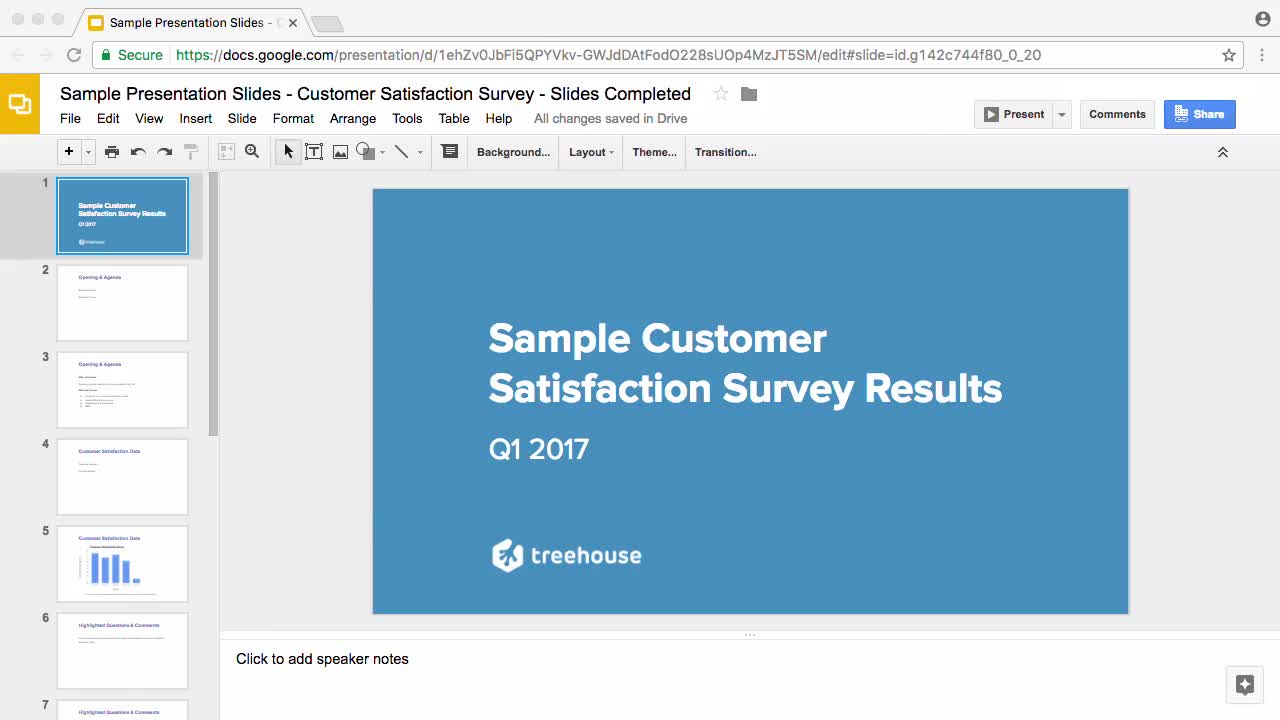The image size is (1280, 720).
Task: Open the Arrange menu
Action: [x=353, y=118]
